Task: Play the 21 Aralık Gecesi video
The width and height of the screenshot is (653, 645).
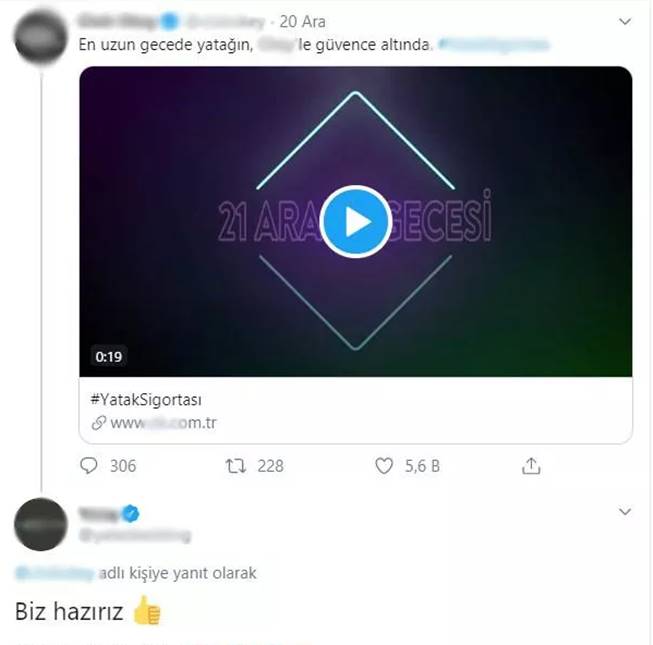Action: coord(356,221)
